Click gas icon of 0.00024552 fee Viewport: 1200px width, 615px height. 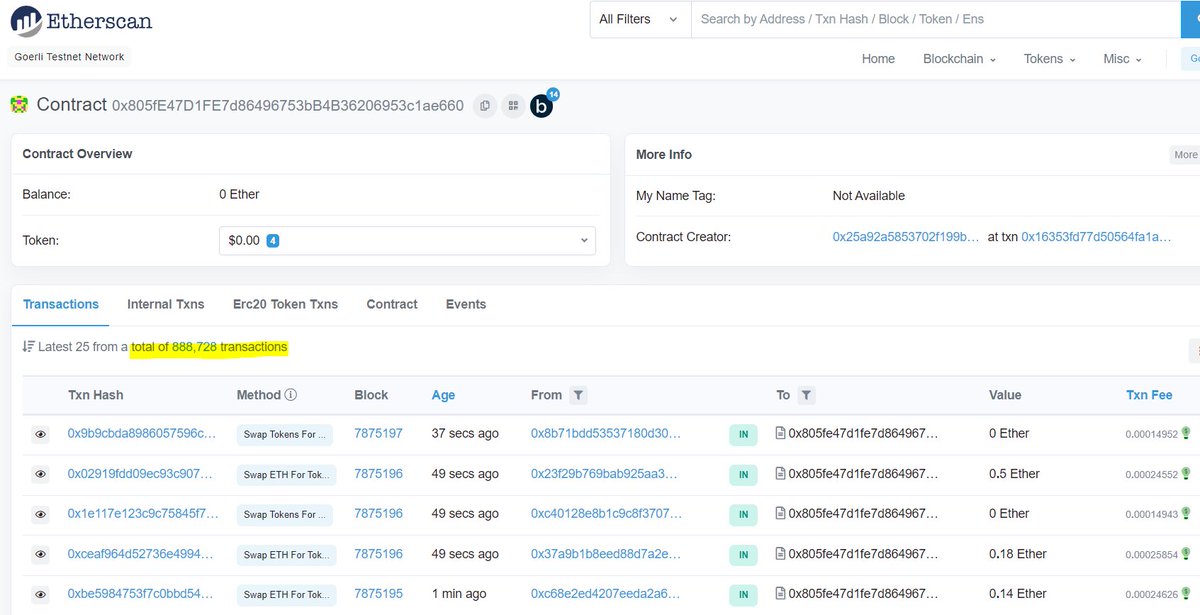pos(1185,473)
